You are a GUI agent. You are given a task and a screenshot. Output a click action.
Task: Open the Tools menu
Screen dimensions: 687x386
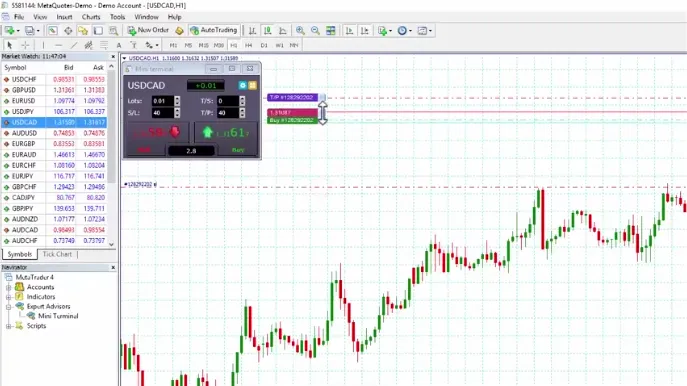coord(117,17)
